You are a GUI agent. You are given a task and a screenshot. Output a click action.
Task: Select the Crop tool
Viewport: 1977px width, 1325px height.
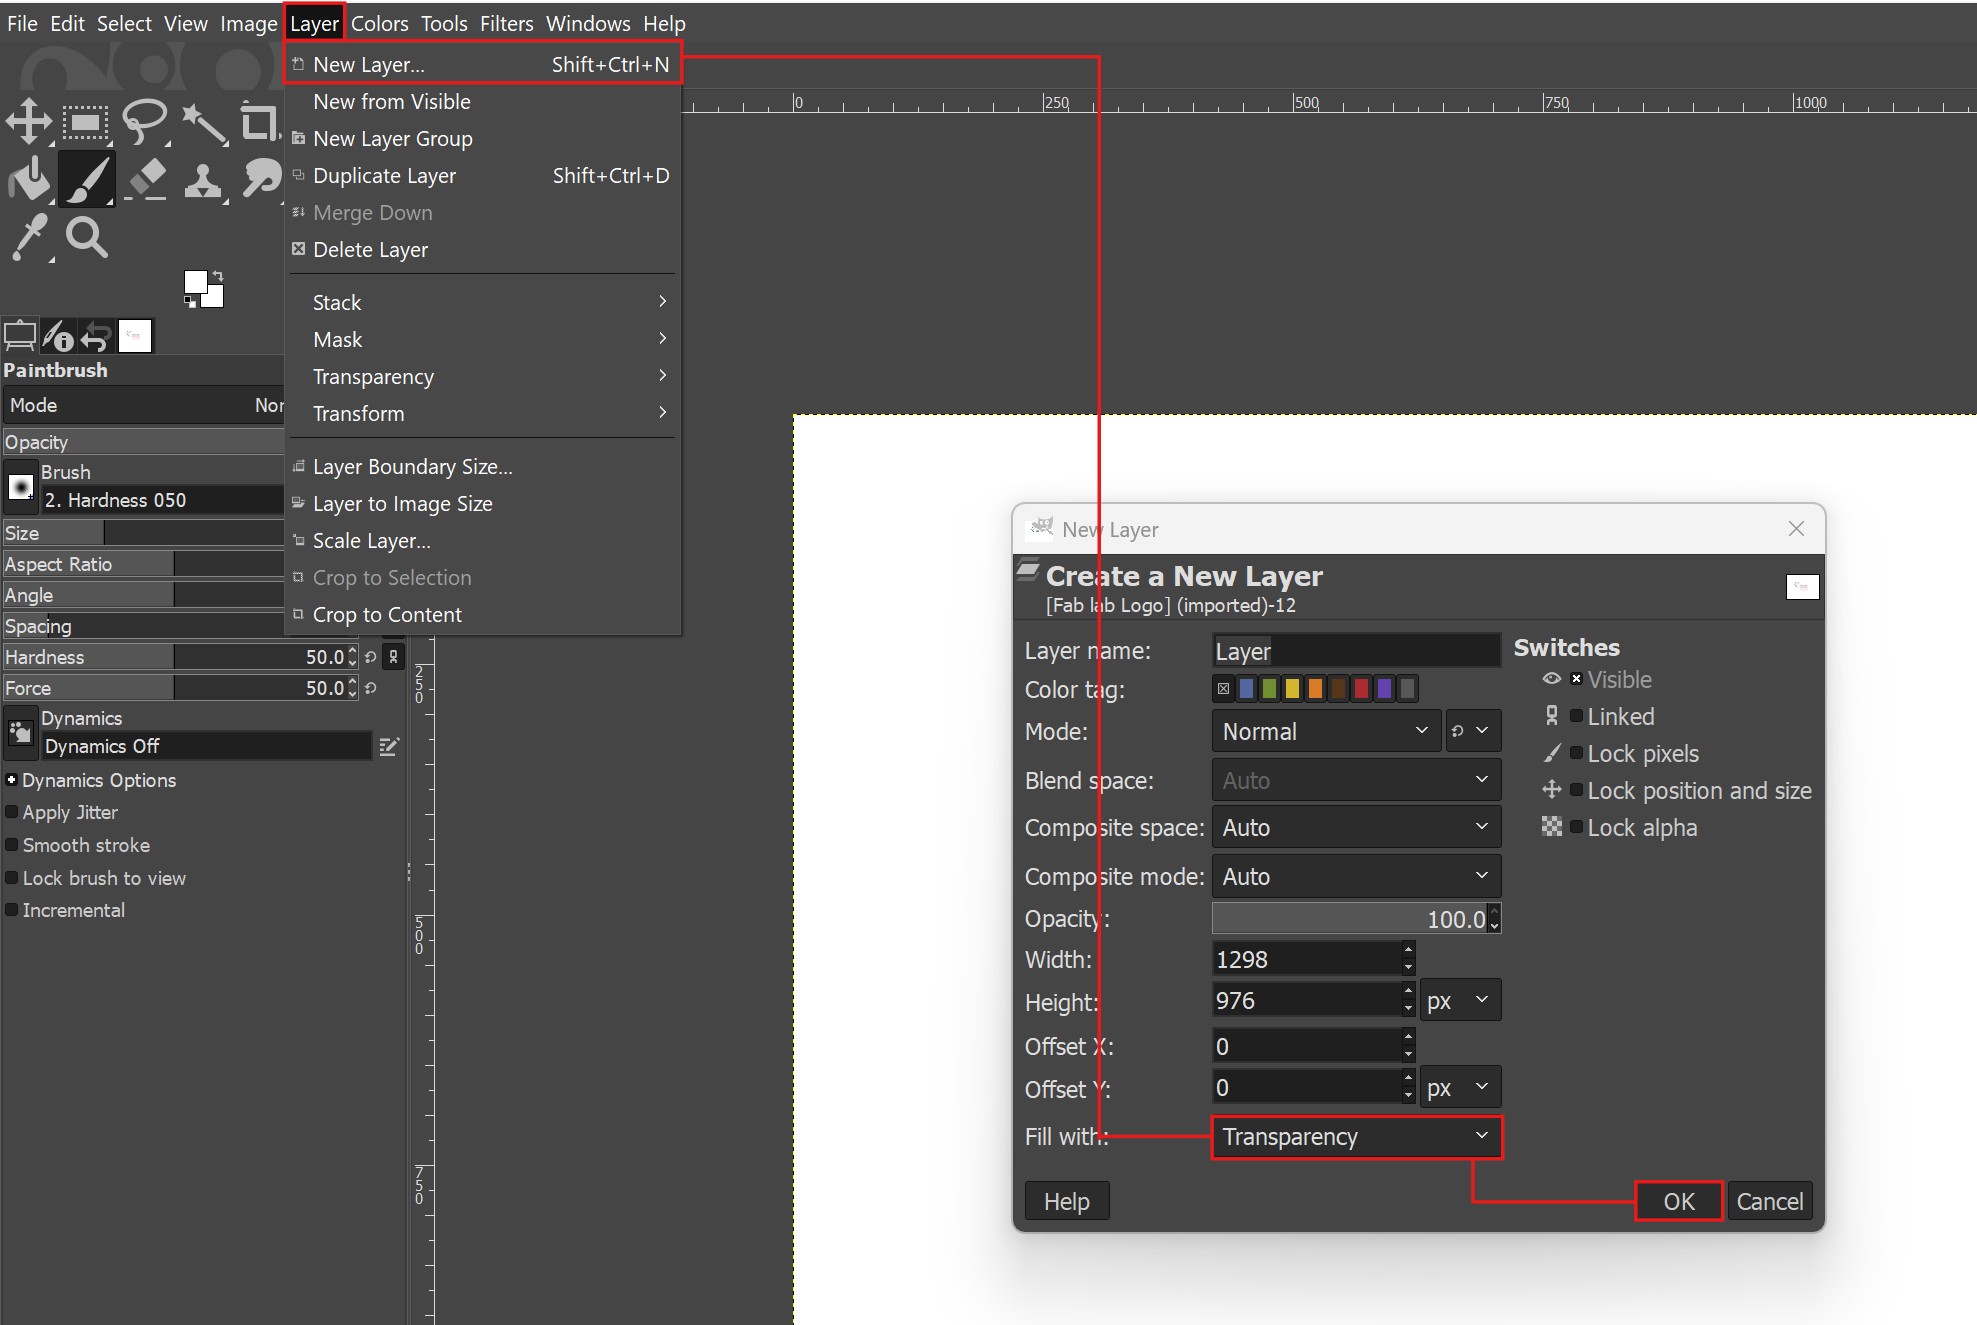tap(259, 122)
